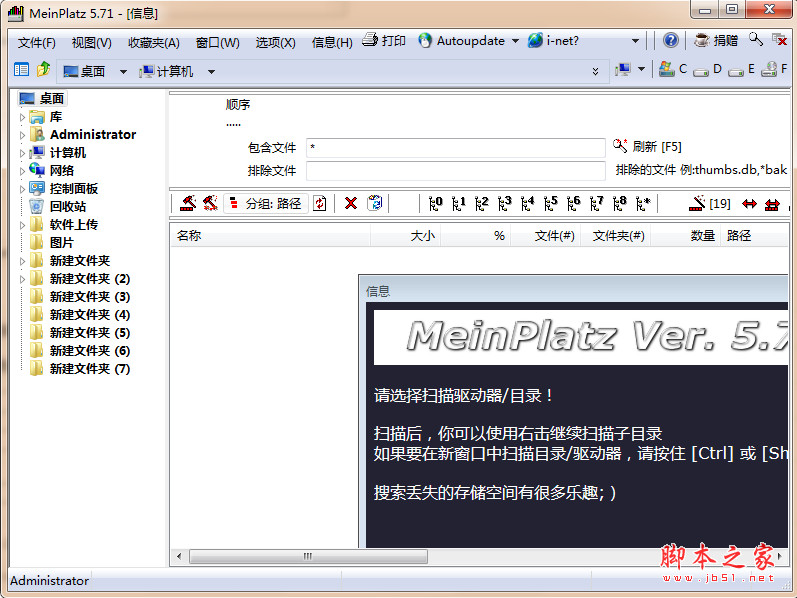The height and width of the screenshot is (598, 797).
Task: Click the red horizontal double-arrow icon
Action: [749, 204]
